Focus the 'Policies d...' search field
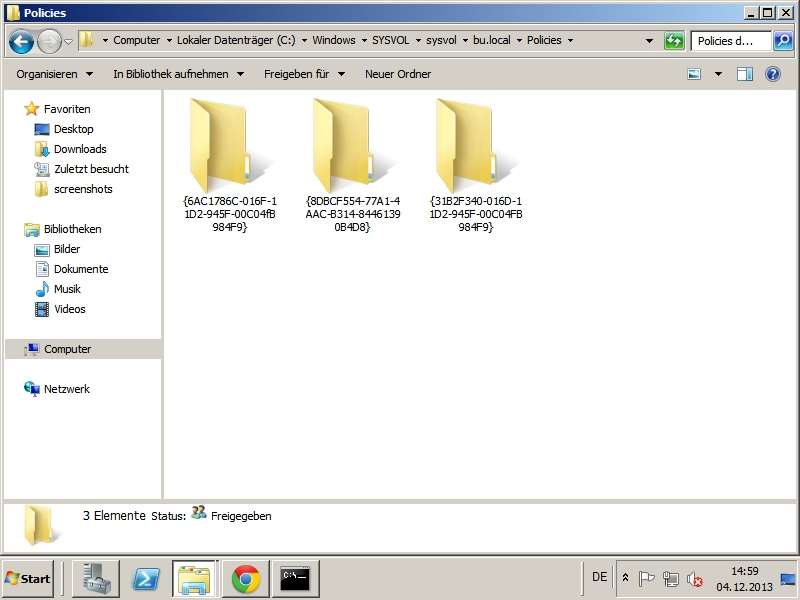The height and width of the screenshot is (600, 800). 731,41
